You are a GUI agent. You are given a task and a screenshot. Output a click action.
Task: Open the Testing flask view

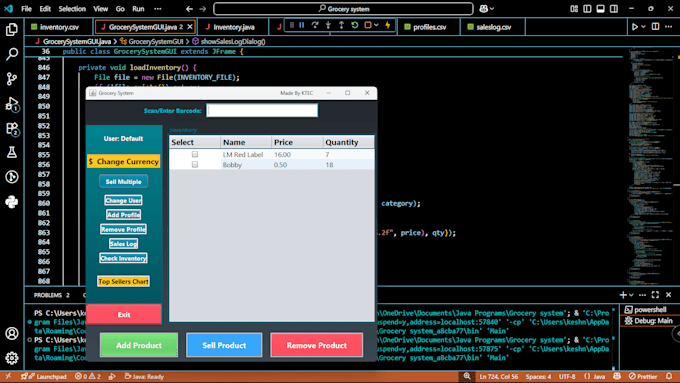pyautogui.click(x=12, y=152)
